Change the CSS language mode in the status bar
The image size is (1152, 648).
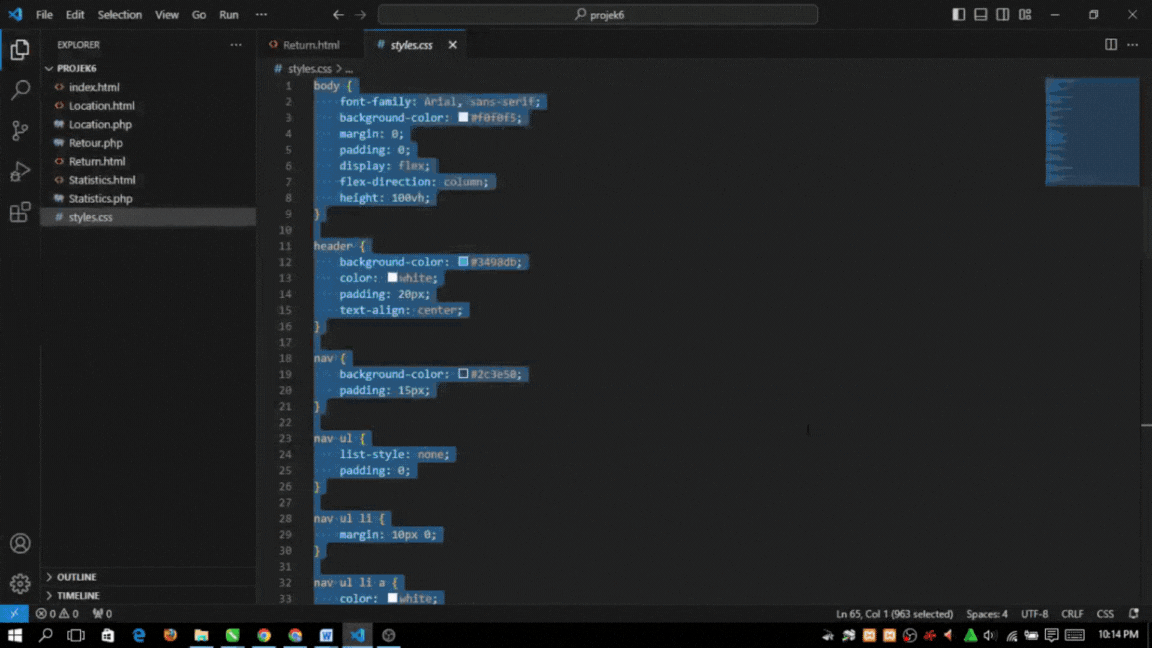coord(1105,613)
